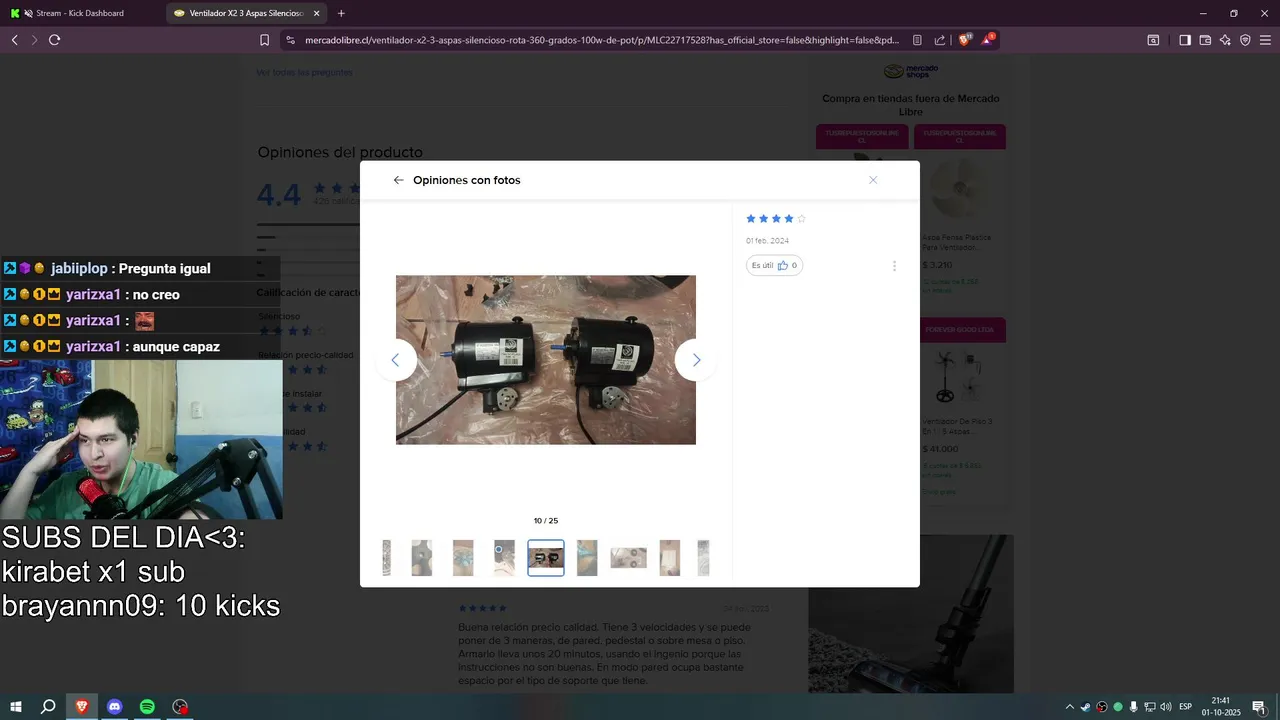Switch to Stream - Kick Dashboard tab
This screenshot has height=720, width=1280.
(82, 13)
